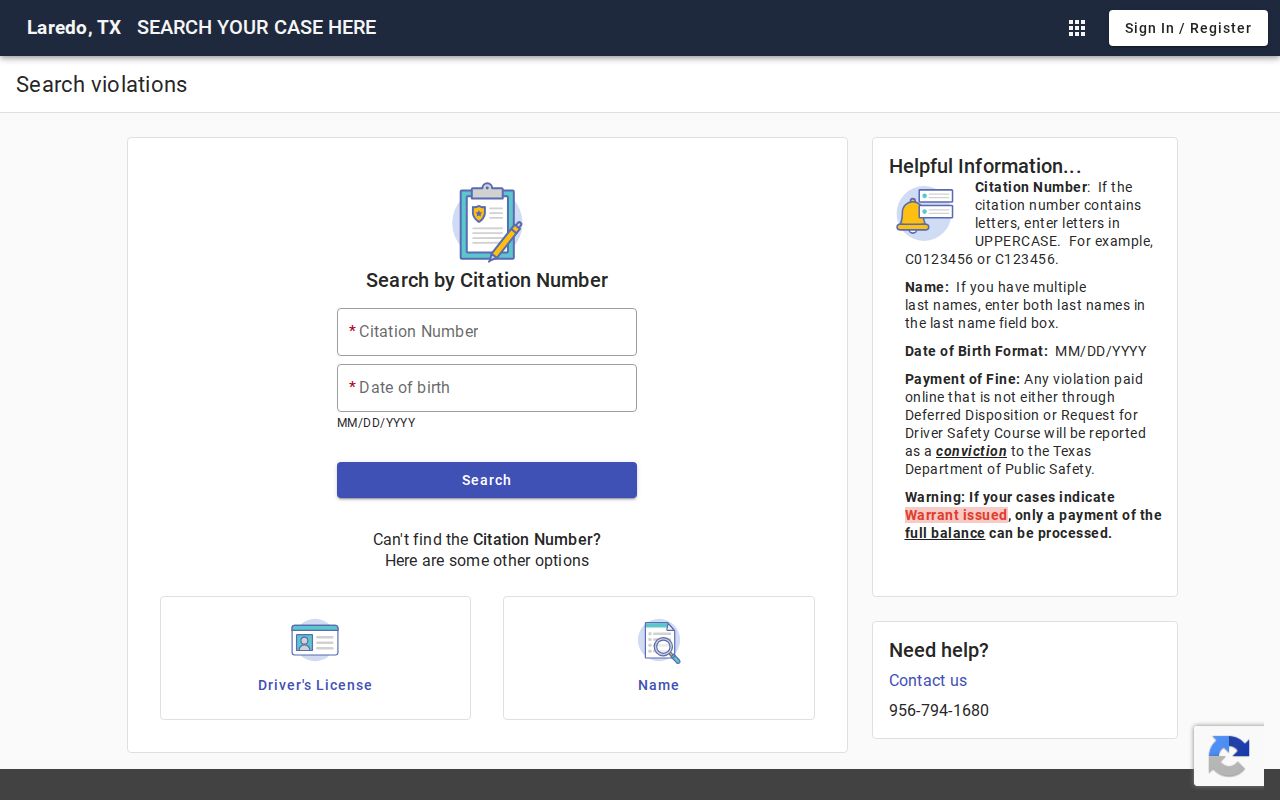Click the Need help? heading
1280x800 pixels.
click(x=939, y=650)
